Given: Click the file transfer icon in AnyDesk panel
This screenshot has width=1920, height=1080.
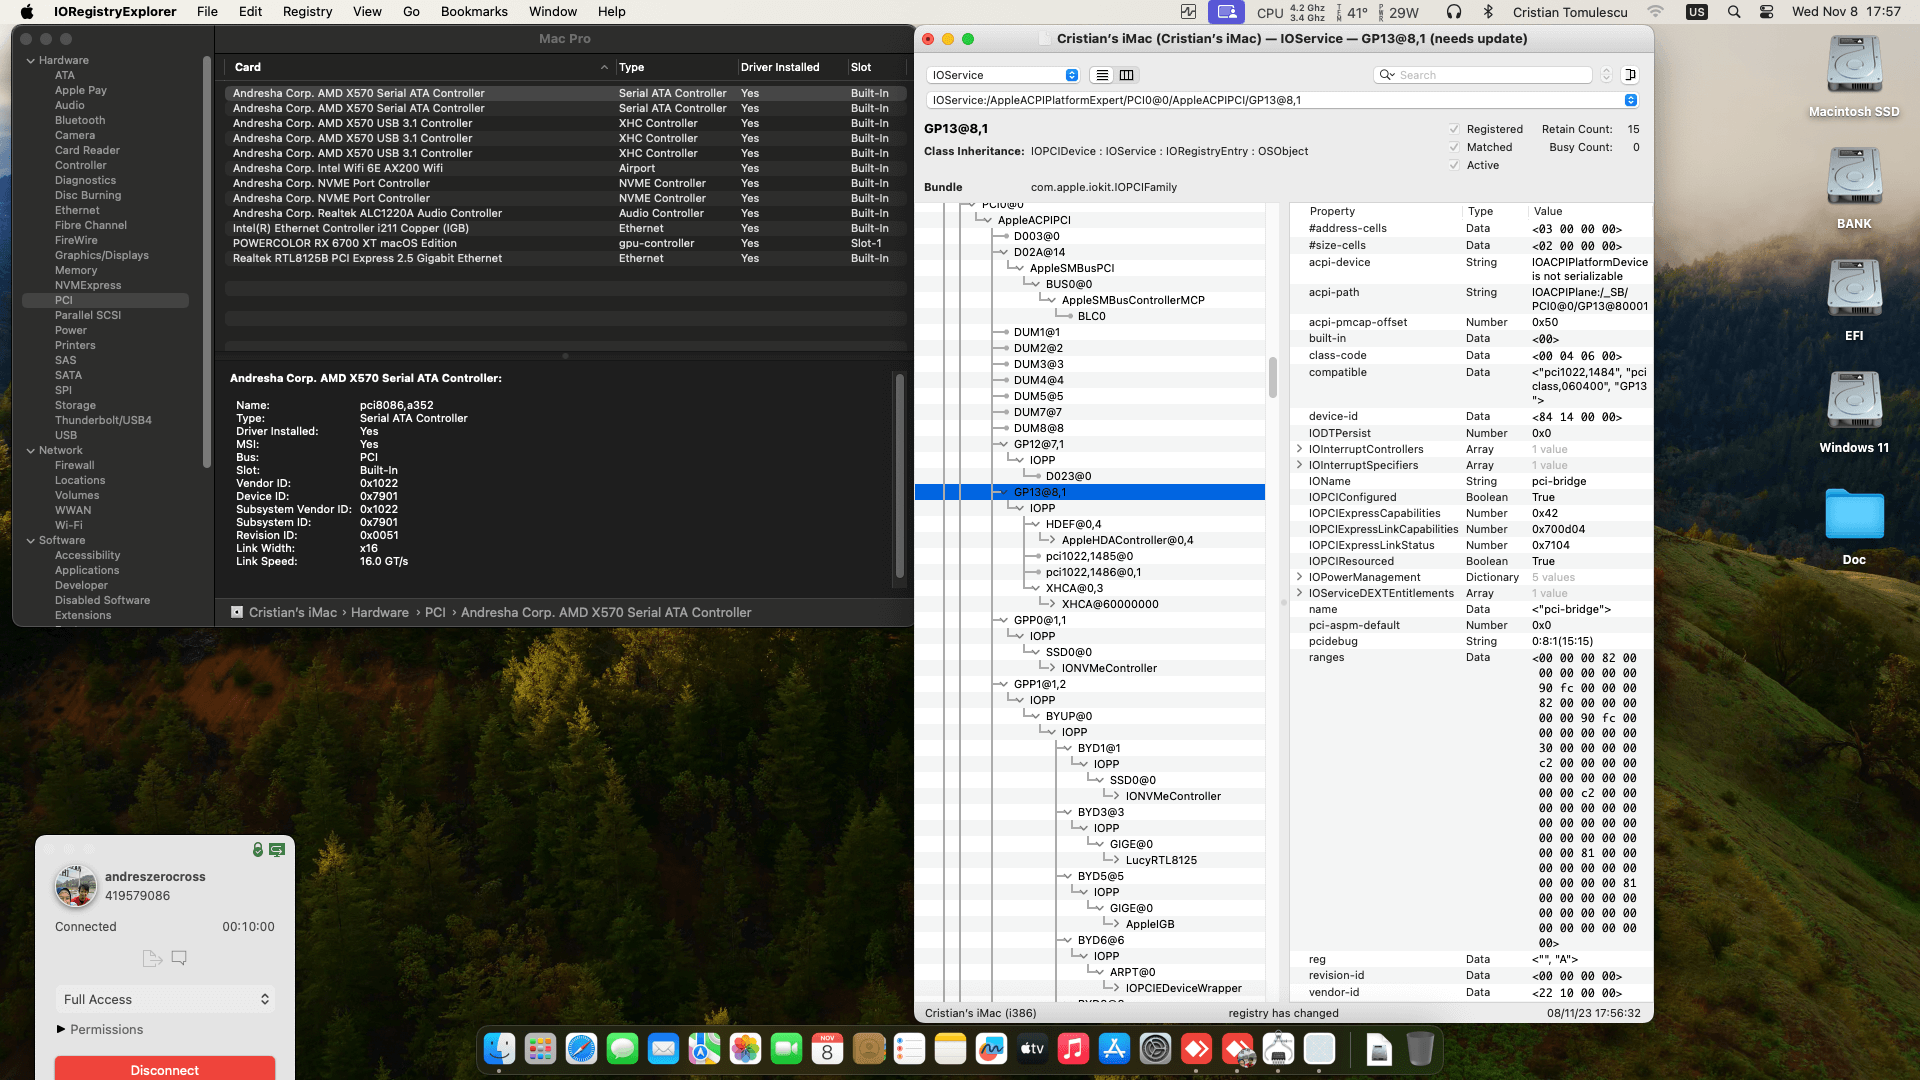Looking at the screenshot, I should [152, 958].
